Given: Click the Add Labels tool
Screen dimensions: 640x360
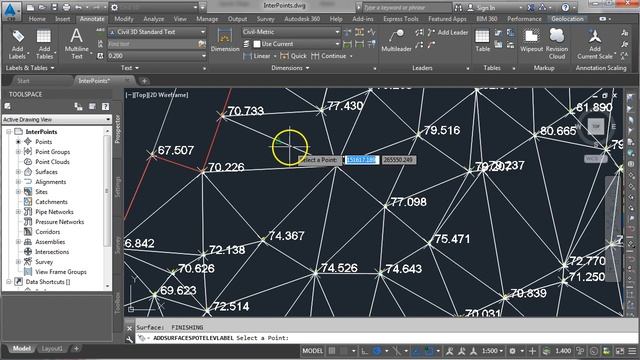Looking at the screenshot, I should pos(18,44).
